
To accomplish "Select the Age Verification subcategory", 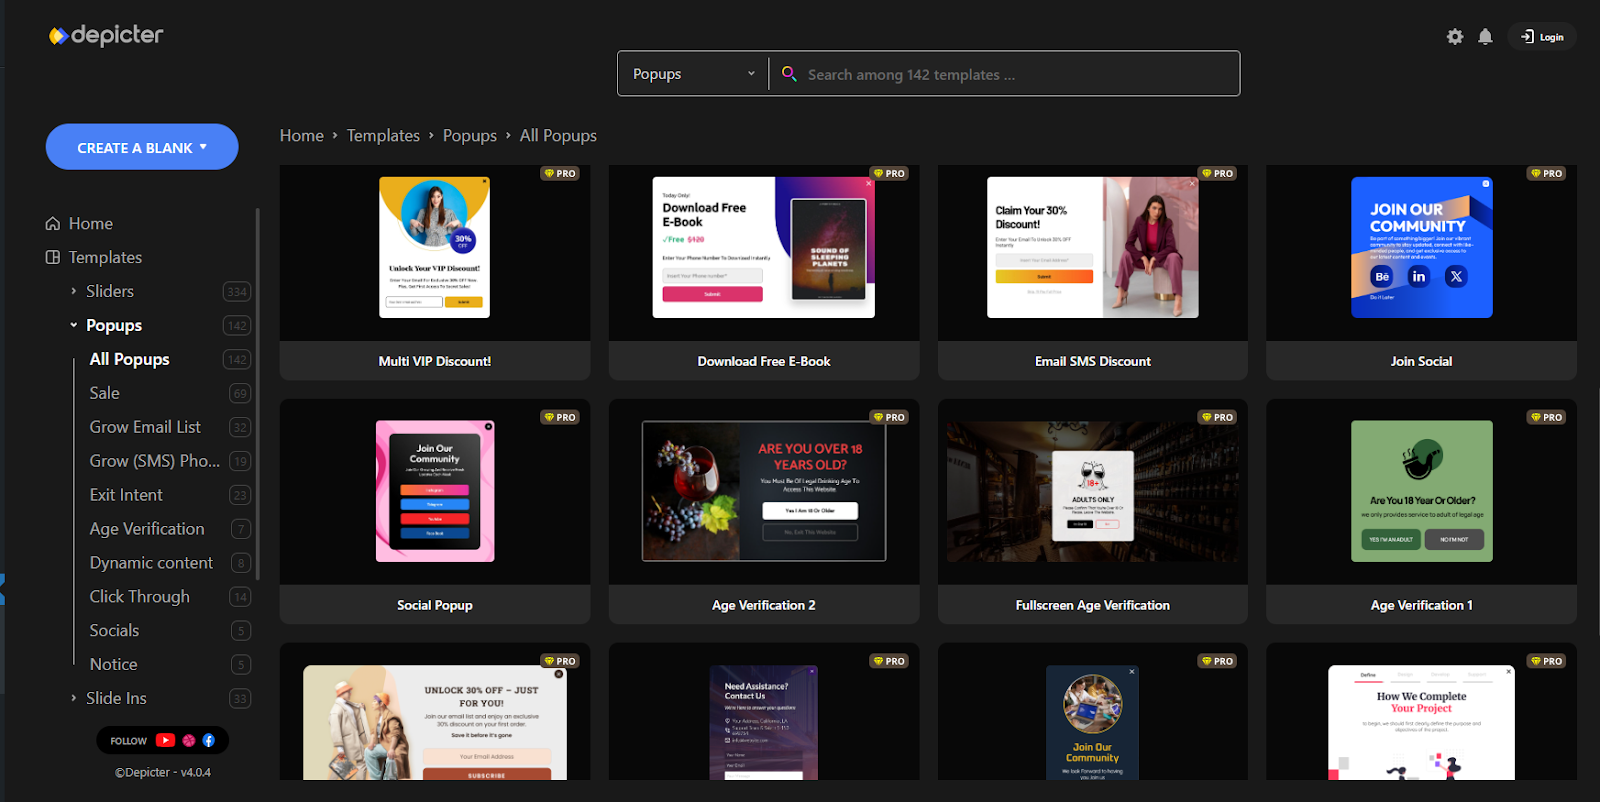I will point(147,529).
